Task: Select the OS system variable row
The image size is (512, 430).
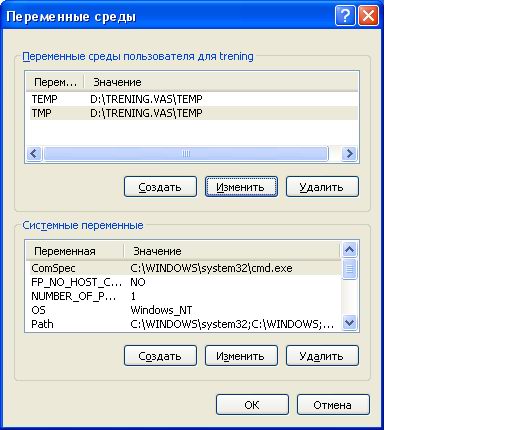Action: (x=184, y=310)
